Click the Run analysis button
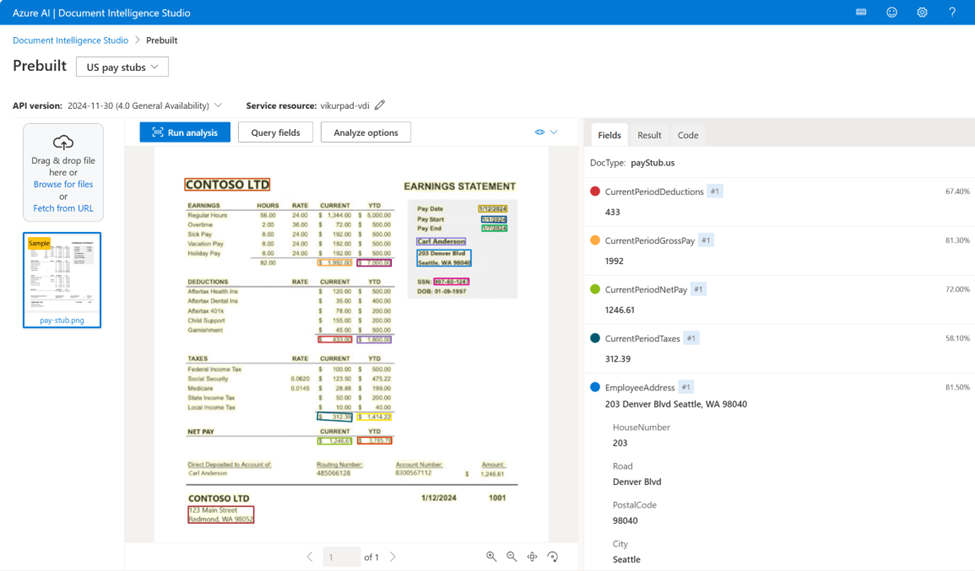975x571 pixels. click(x=185, y=132)
